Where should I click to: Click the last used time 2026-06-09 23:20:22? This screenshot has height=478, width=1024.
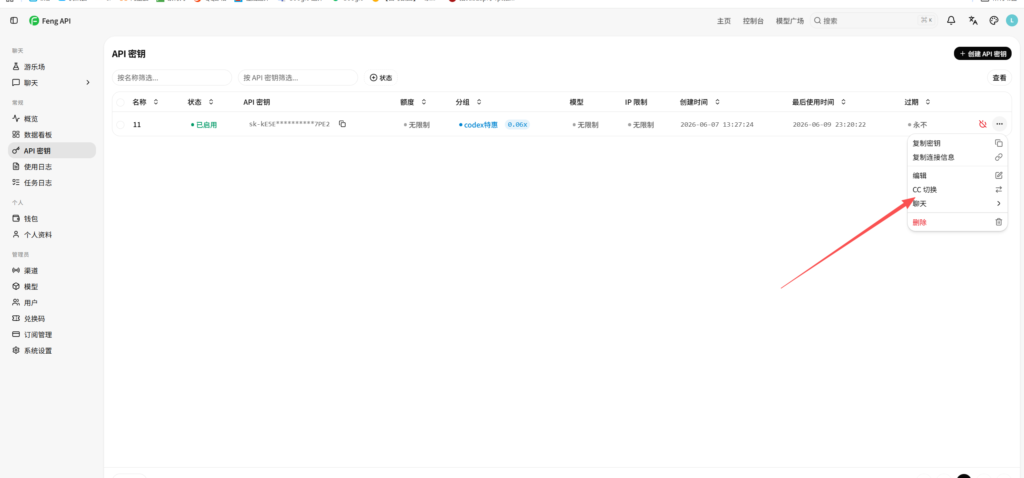829,124
